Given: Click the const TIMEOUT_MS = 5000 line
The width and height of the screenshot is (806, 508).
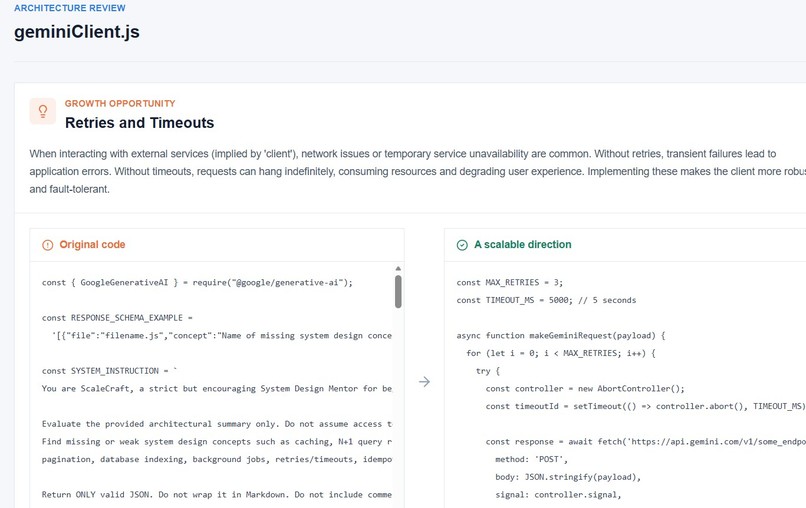Looking at the screenshot, I should click(546, 300).
